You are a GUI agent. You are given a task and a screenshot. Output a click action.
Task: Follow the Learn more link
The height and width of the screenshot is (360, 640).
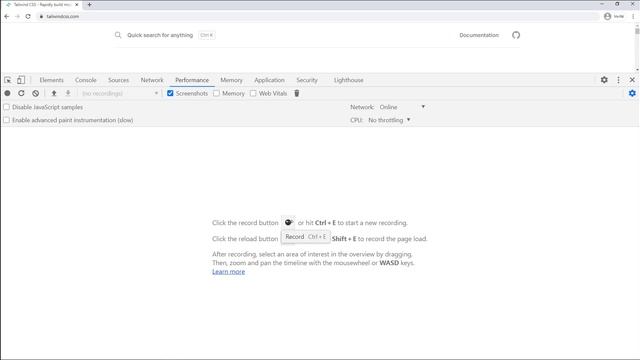(x=229, y=272)
